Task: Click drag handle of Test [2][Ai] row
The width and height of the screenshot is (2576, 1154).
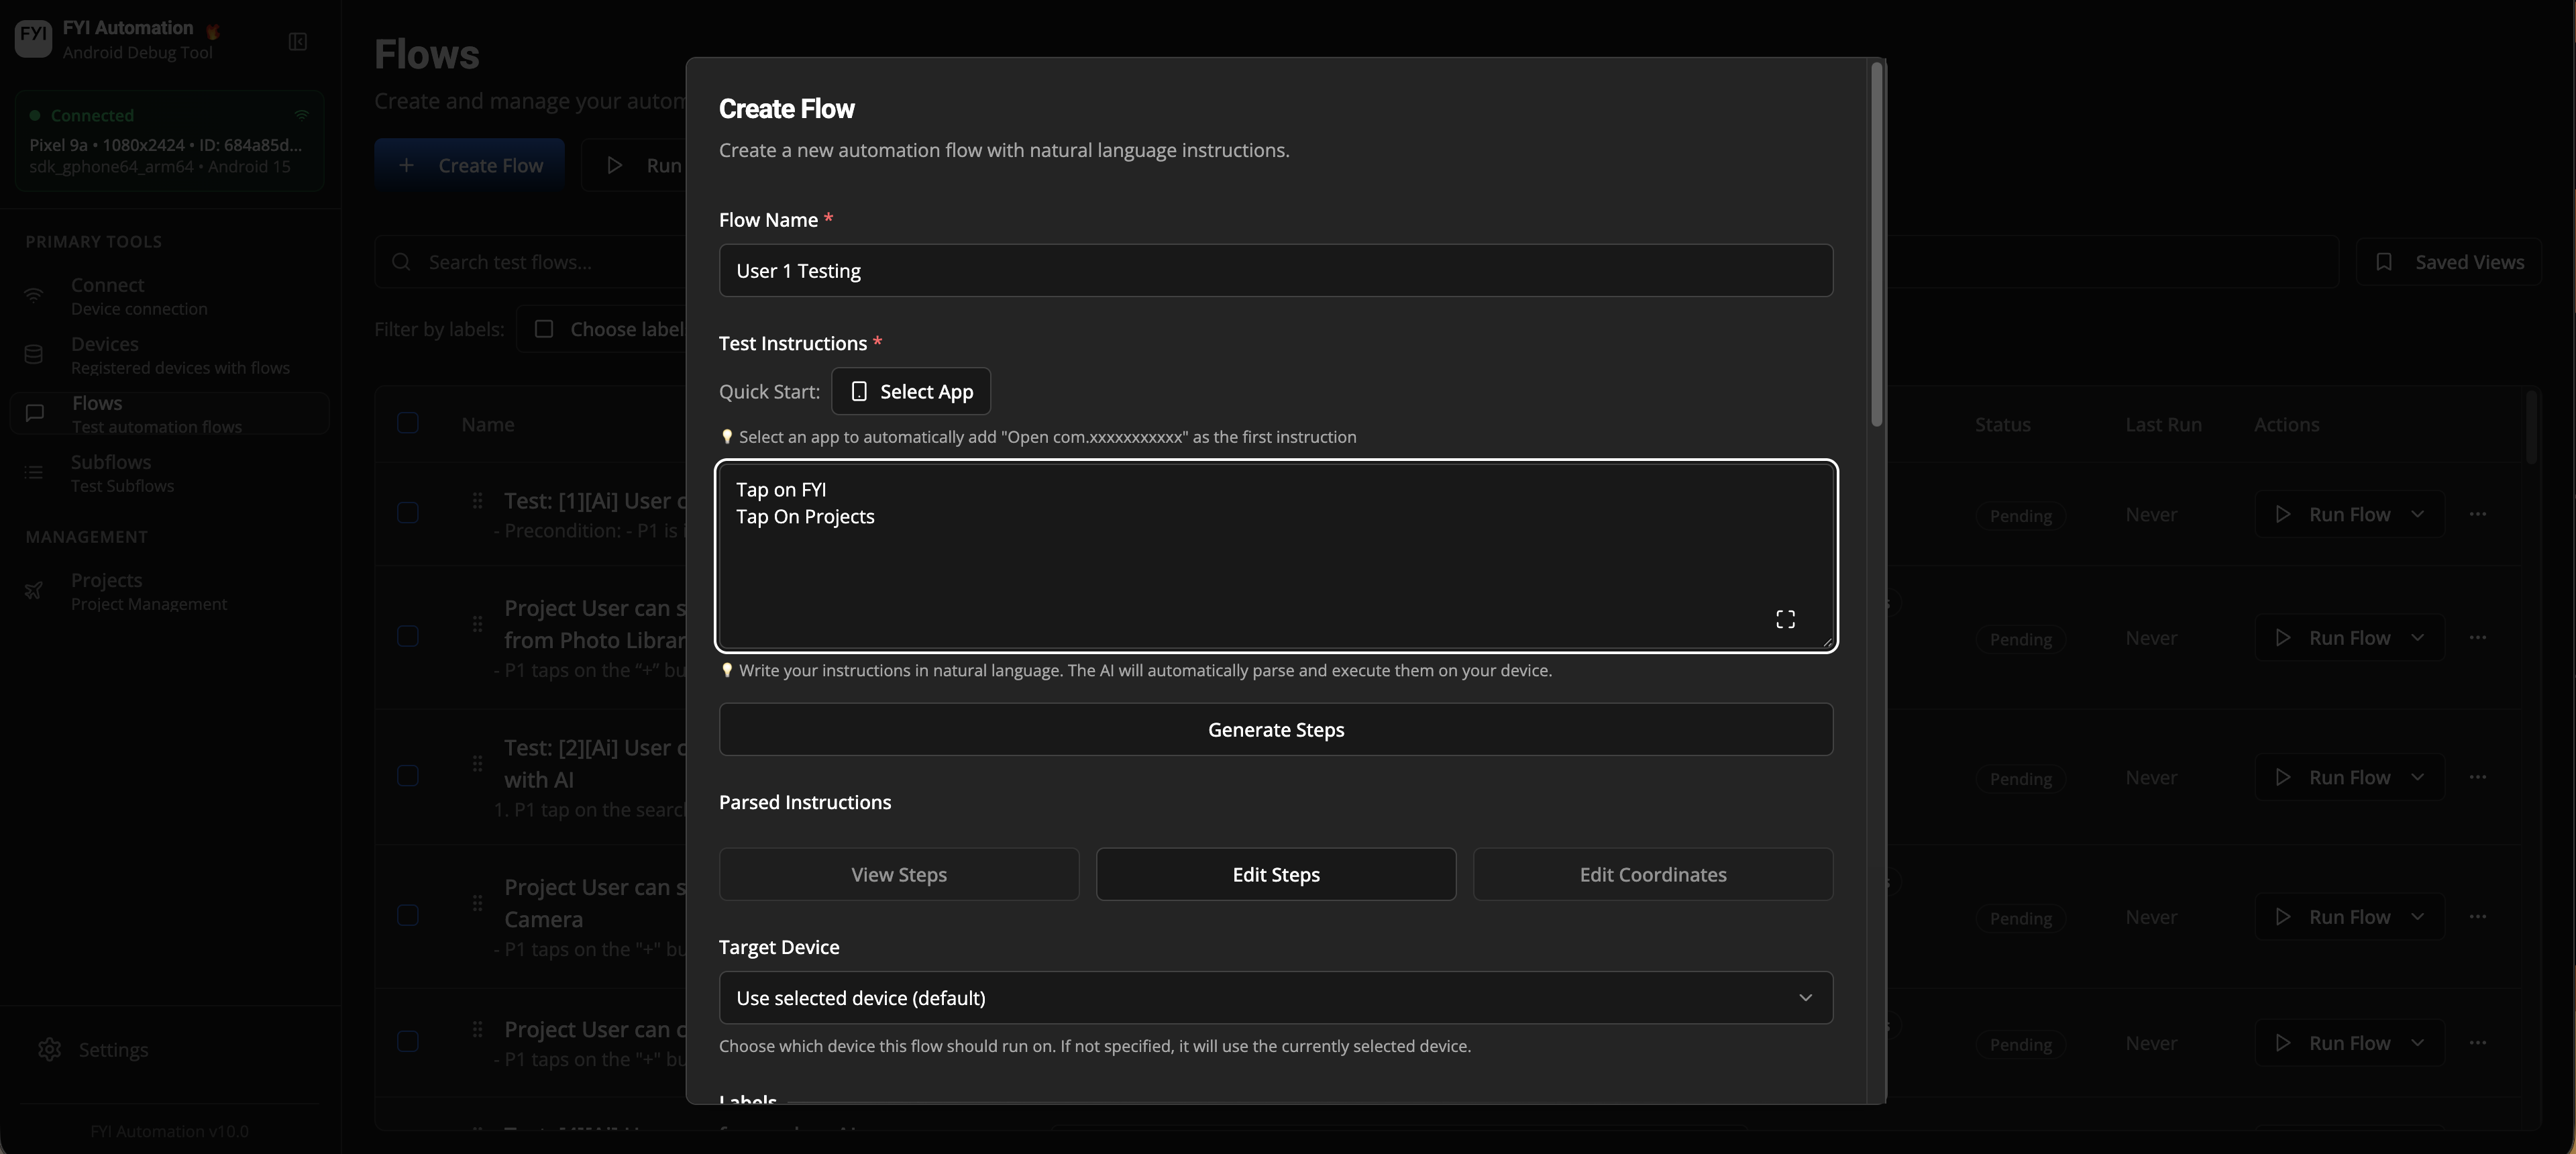Action: (477, 763)
